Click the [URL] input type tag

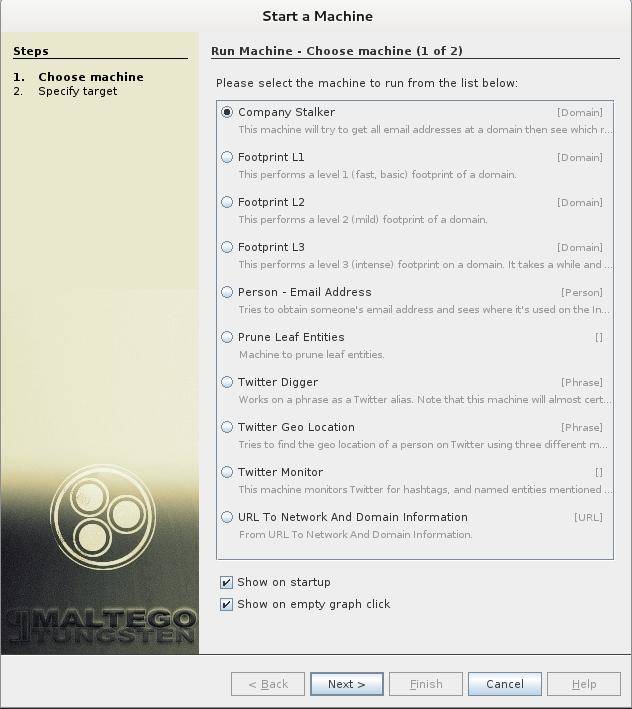pyautogui.click(x=588, y=517)
